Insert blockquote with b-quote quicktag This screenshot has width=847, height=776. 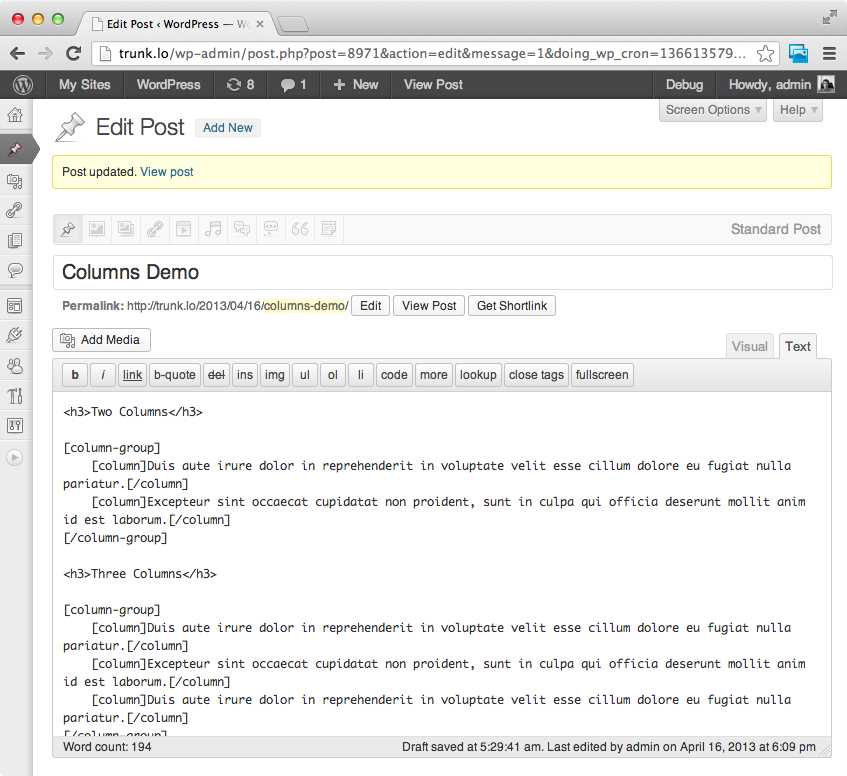pos(175,375)
